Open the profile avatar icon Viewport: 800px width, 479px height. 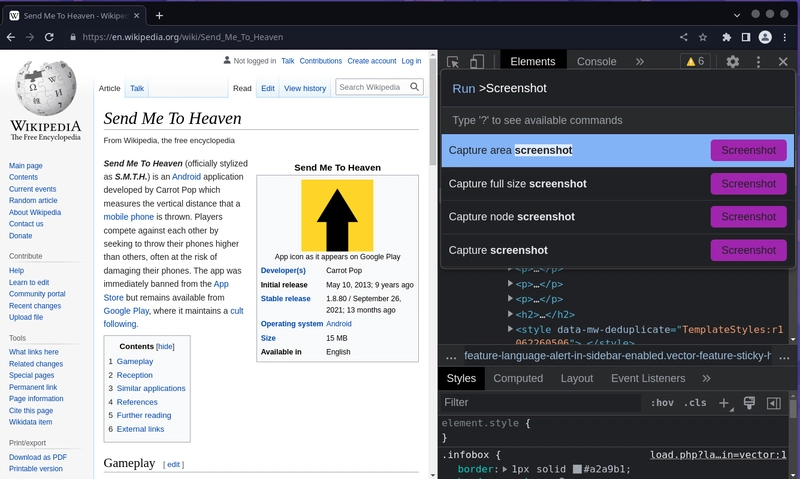tap(765, 37)
